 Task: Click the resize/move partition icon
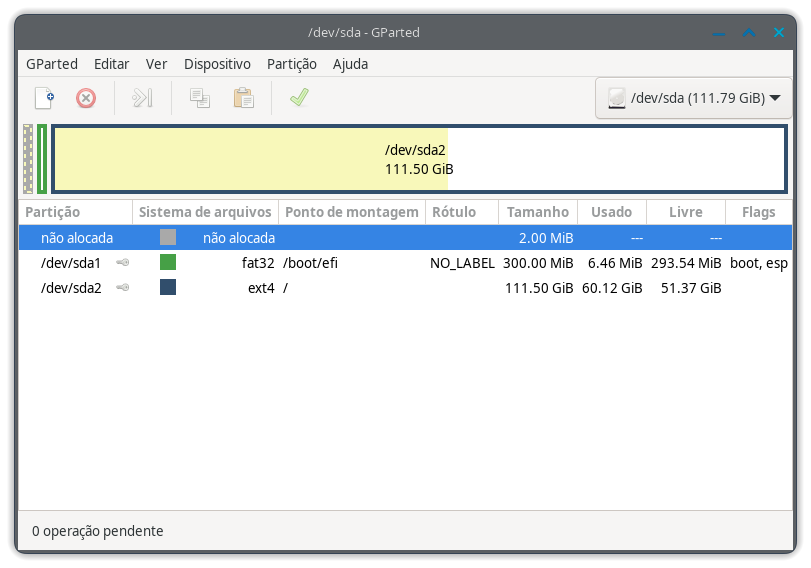coord(143,98)
